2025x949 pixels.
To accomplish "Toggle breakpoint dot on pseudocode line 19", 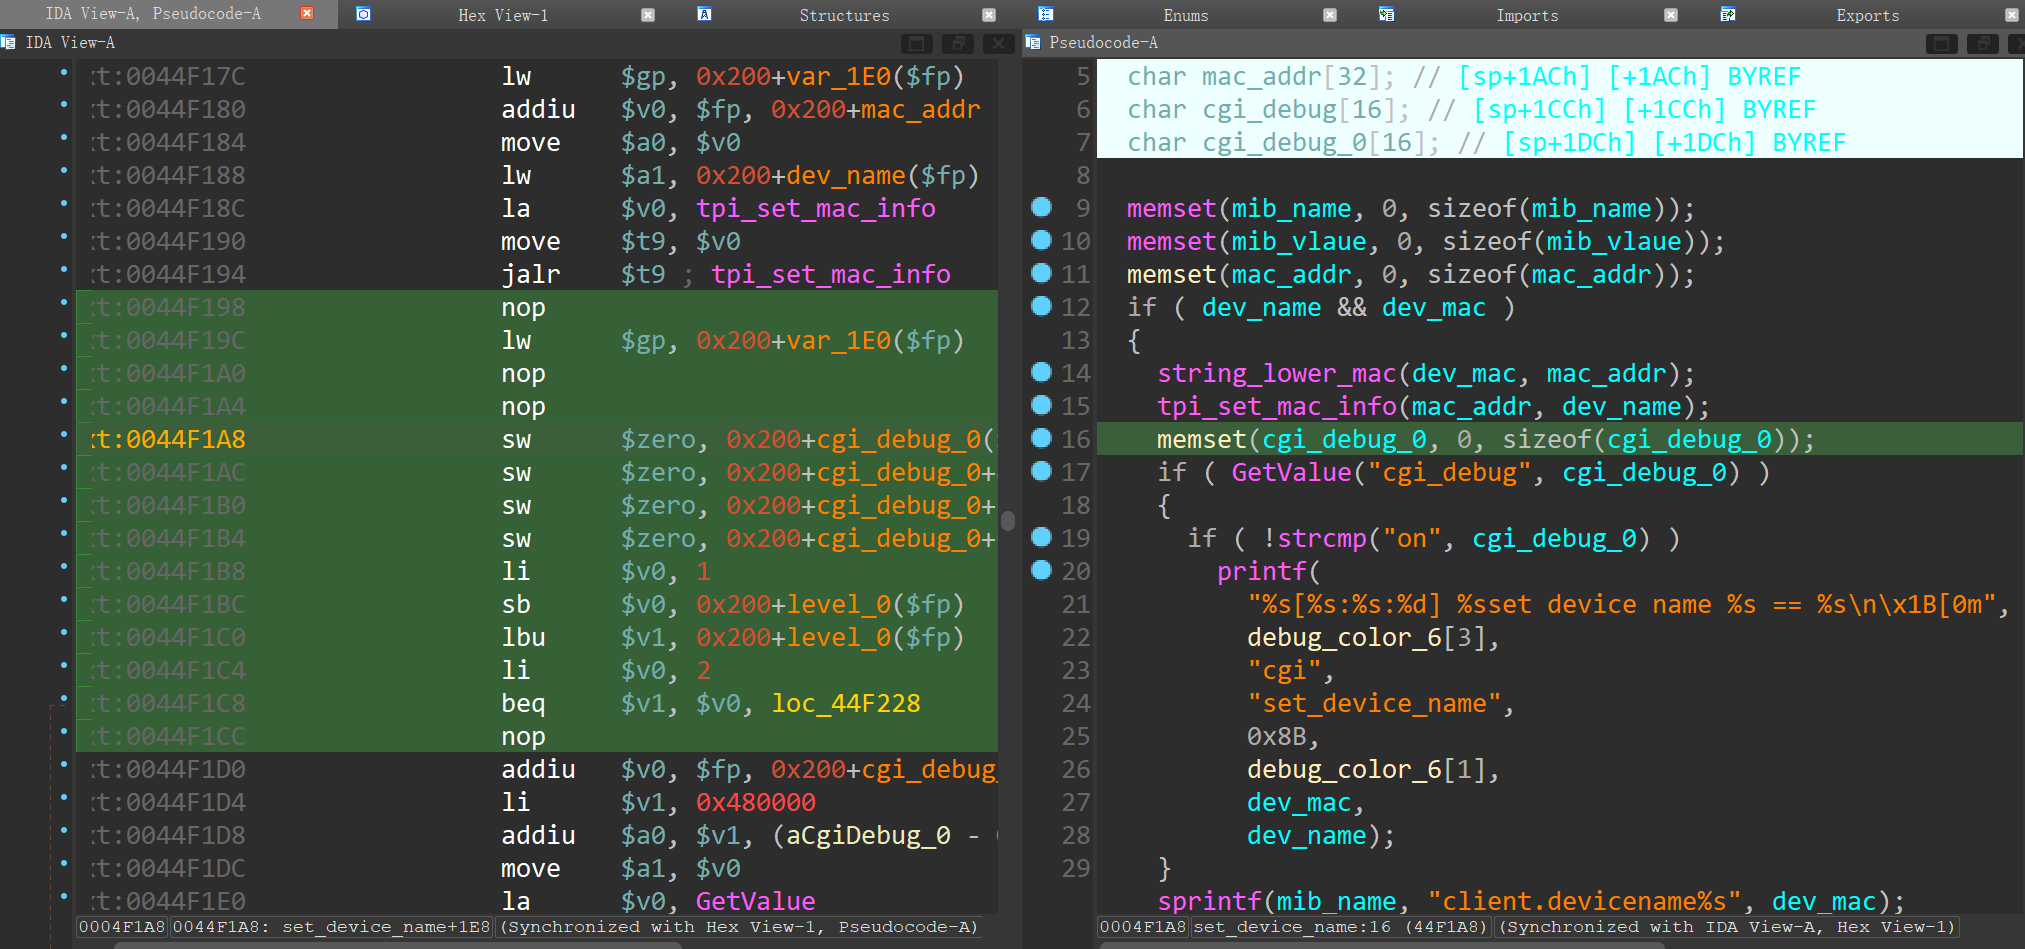I will [1041, 537].
